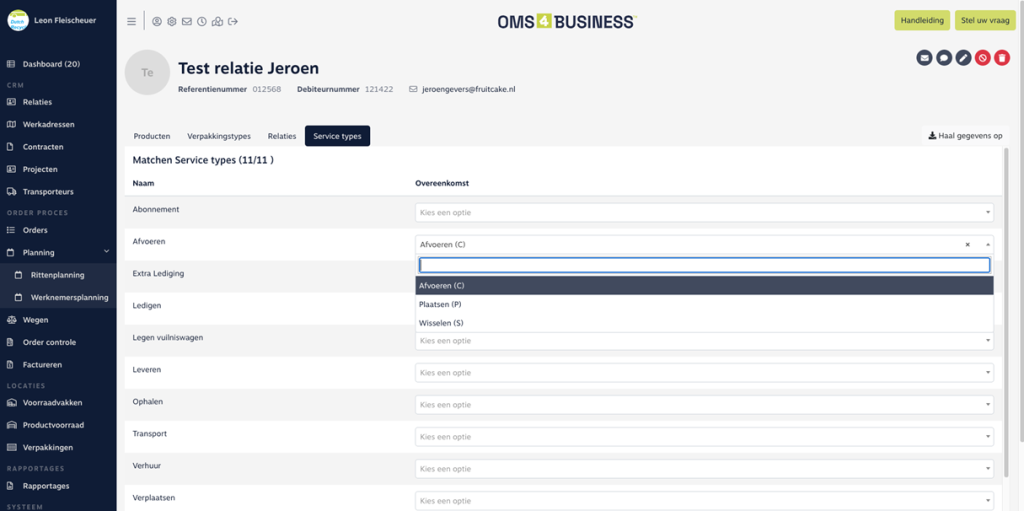Viewport: 1024px width, 511px height.
Task: Open the chat bubble comment button
Action: point(944,58)
